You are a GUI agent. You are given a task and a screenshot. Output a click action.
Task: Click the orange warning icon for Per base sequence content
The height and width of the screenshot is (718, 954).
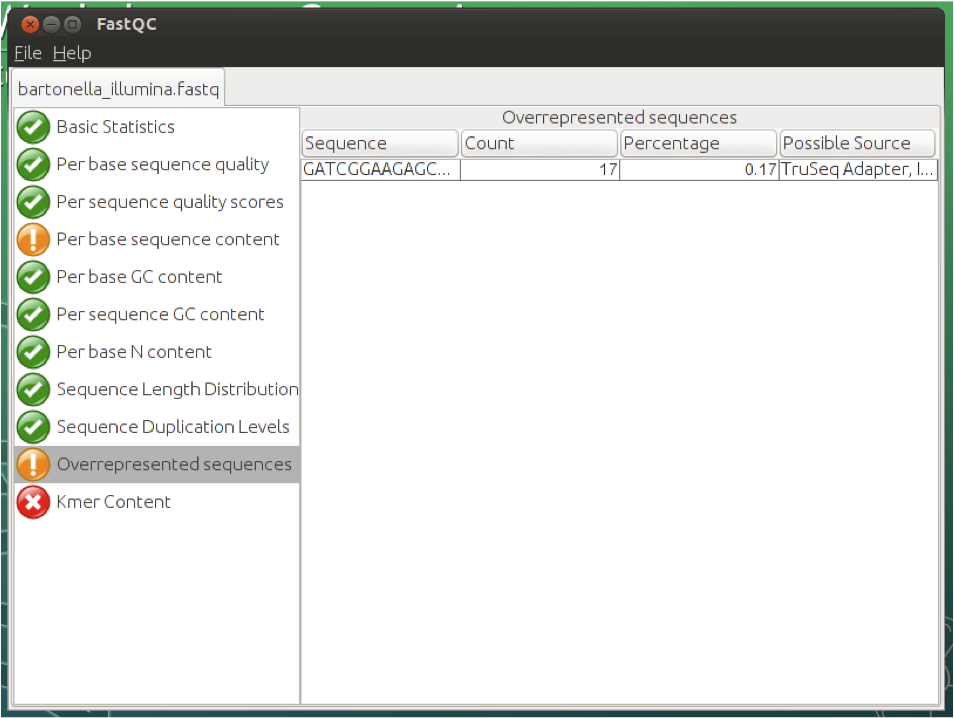tap(33, 240)
